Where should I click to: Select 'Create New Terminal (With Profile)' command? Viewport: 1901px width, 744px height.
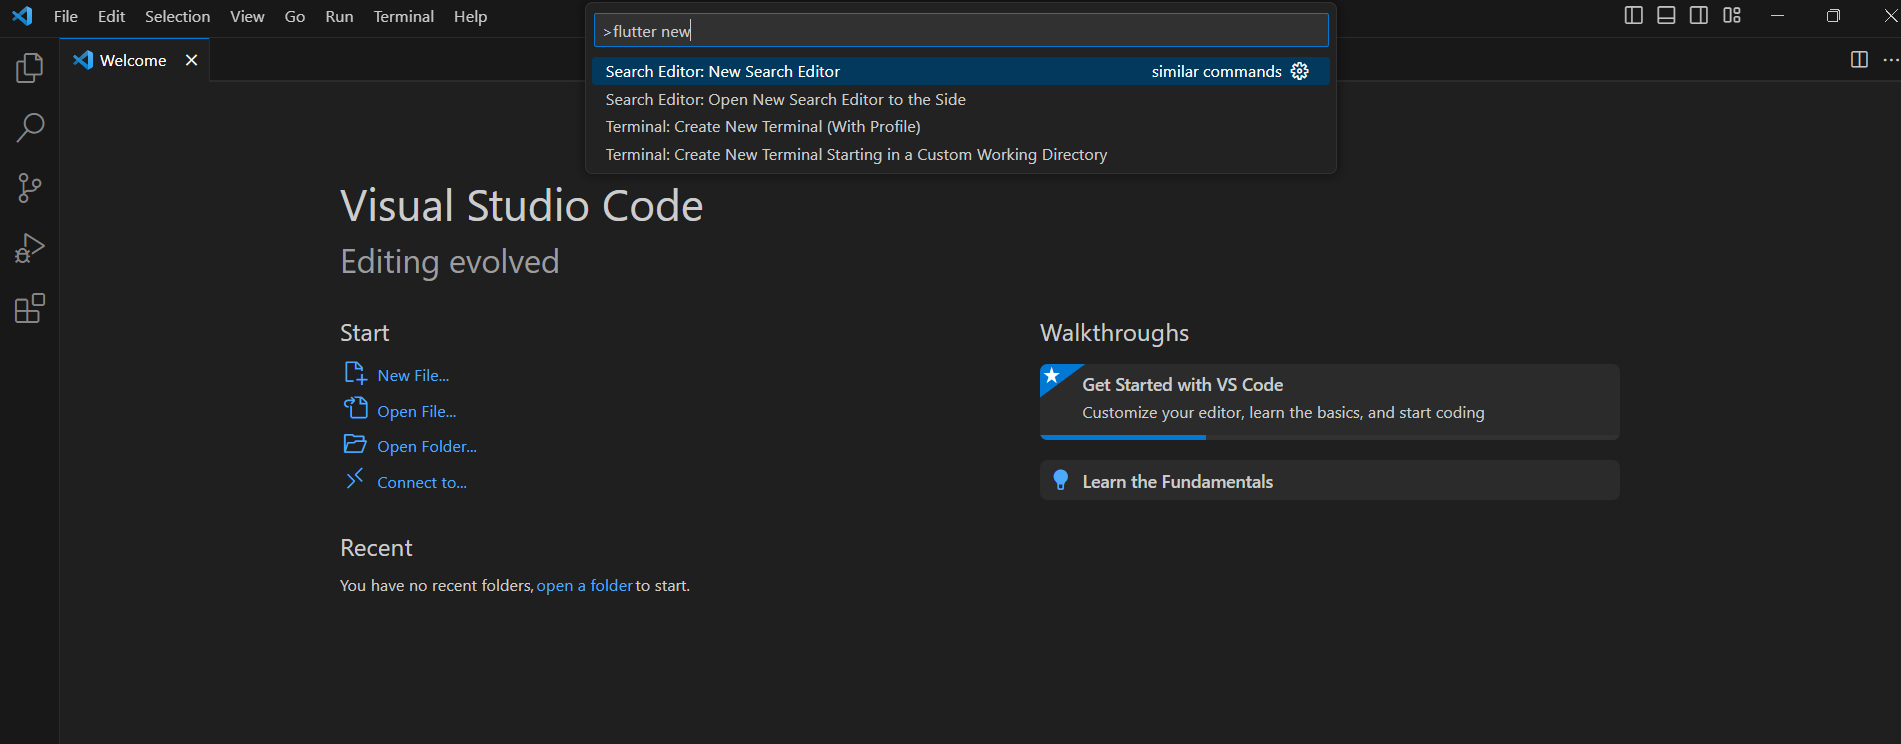coord(961,126)
